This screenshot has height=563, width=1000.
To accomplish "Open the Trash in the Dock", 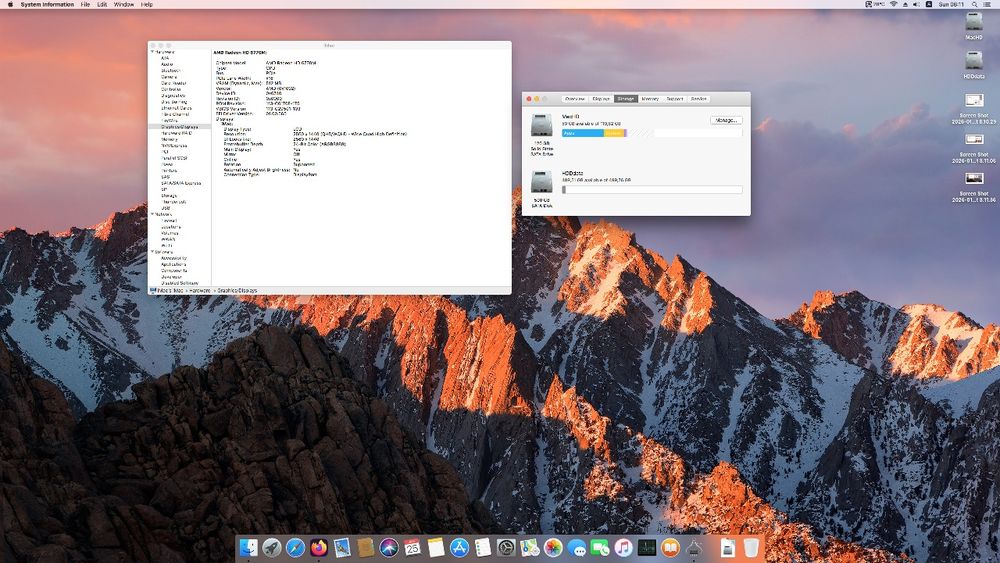I will coord(751,547).
